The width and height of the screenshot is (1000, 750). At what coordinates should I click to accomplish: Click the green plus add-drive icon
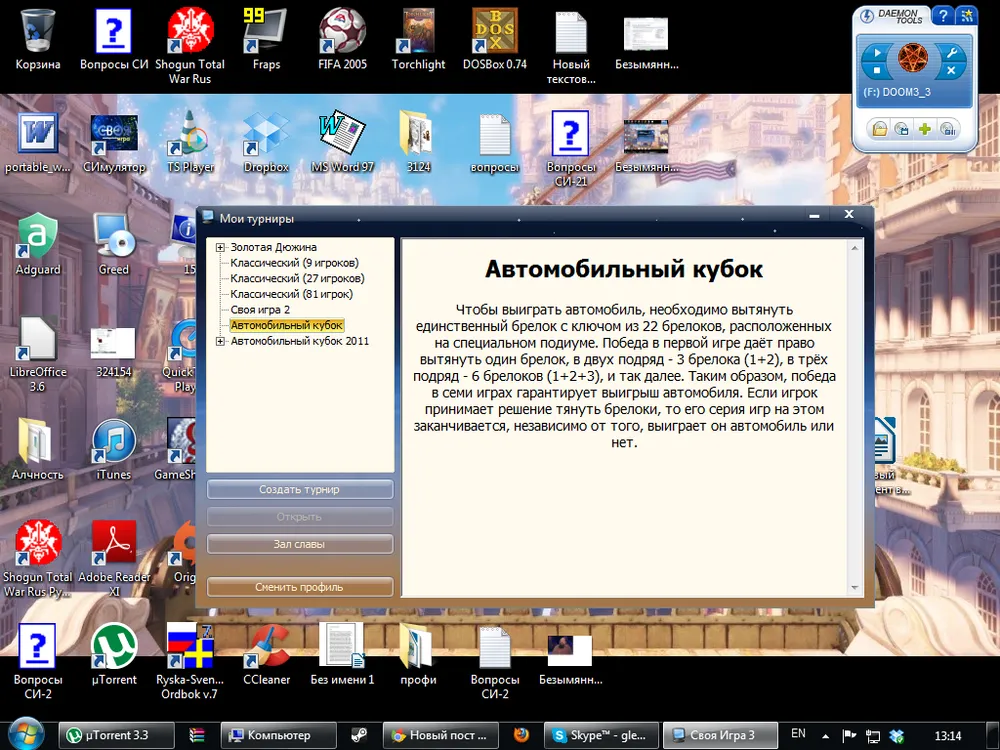coord(925,129)
